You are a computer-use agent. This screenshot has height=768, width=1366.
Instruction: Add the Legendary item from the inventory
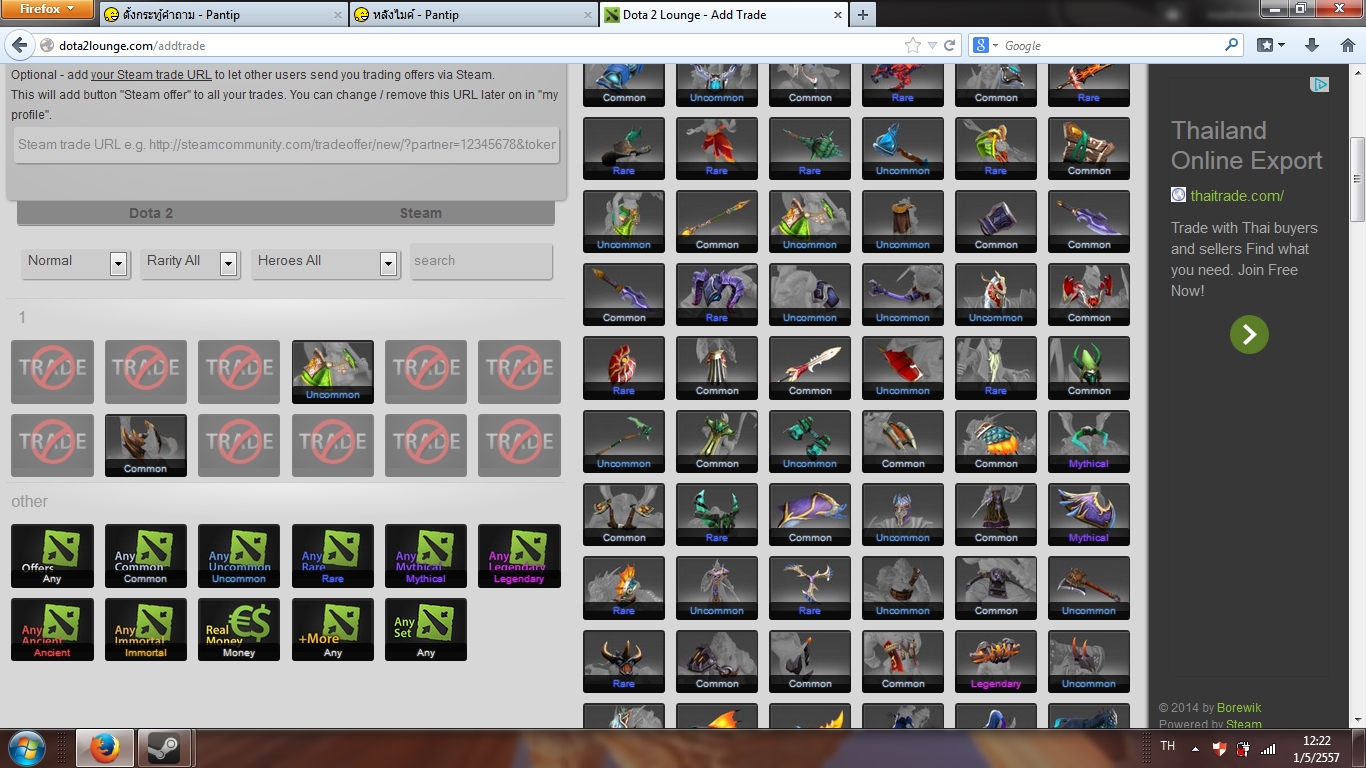(996, 661)
